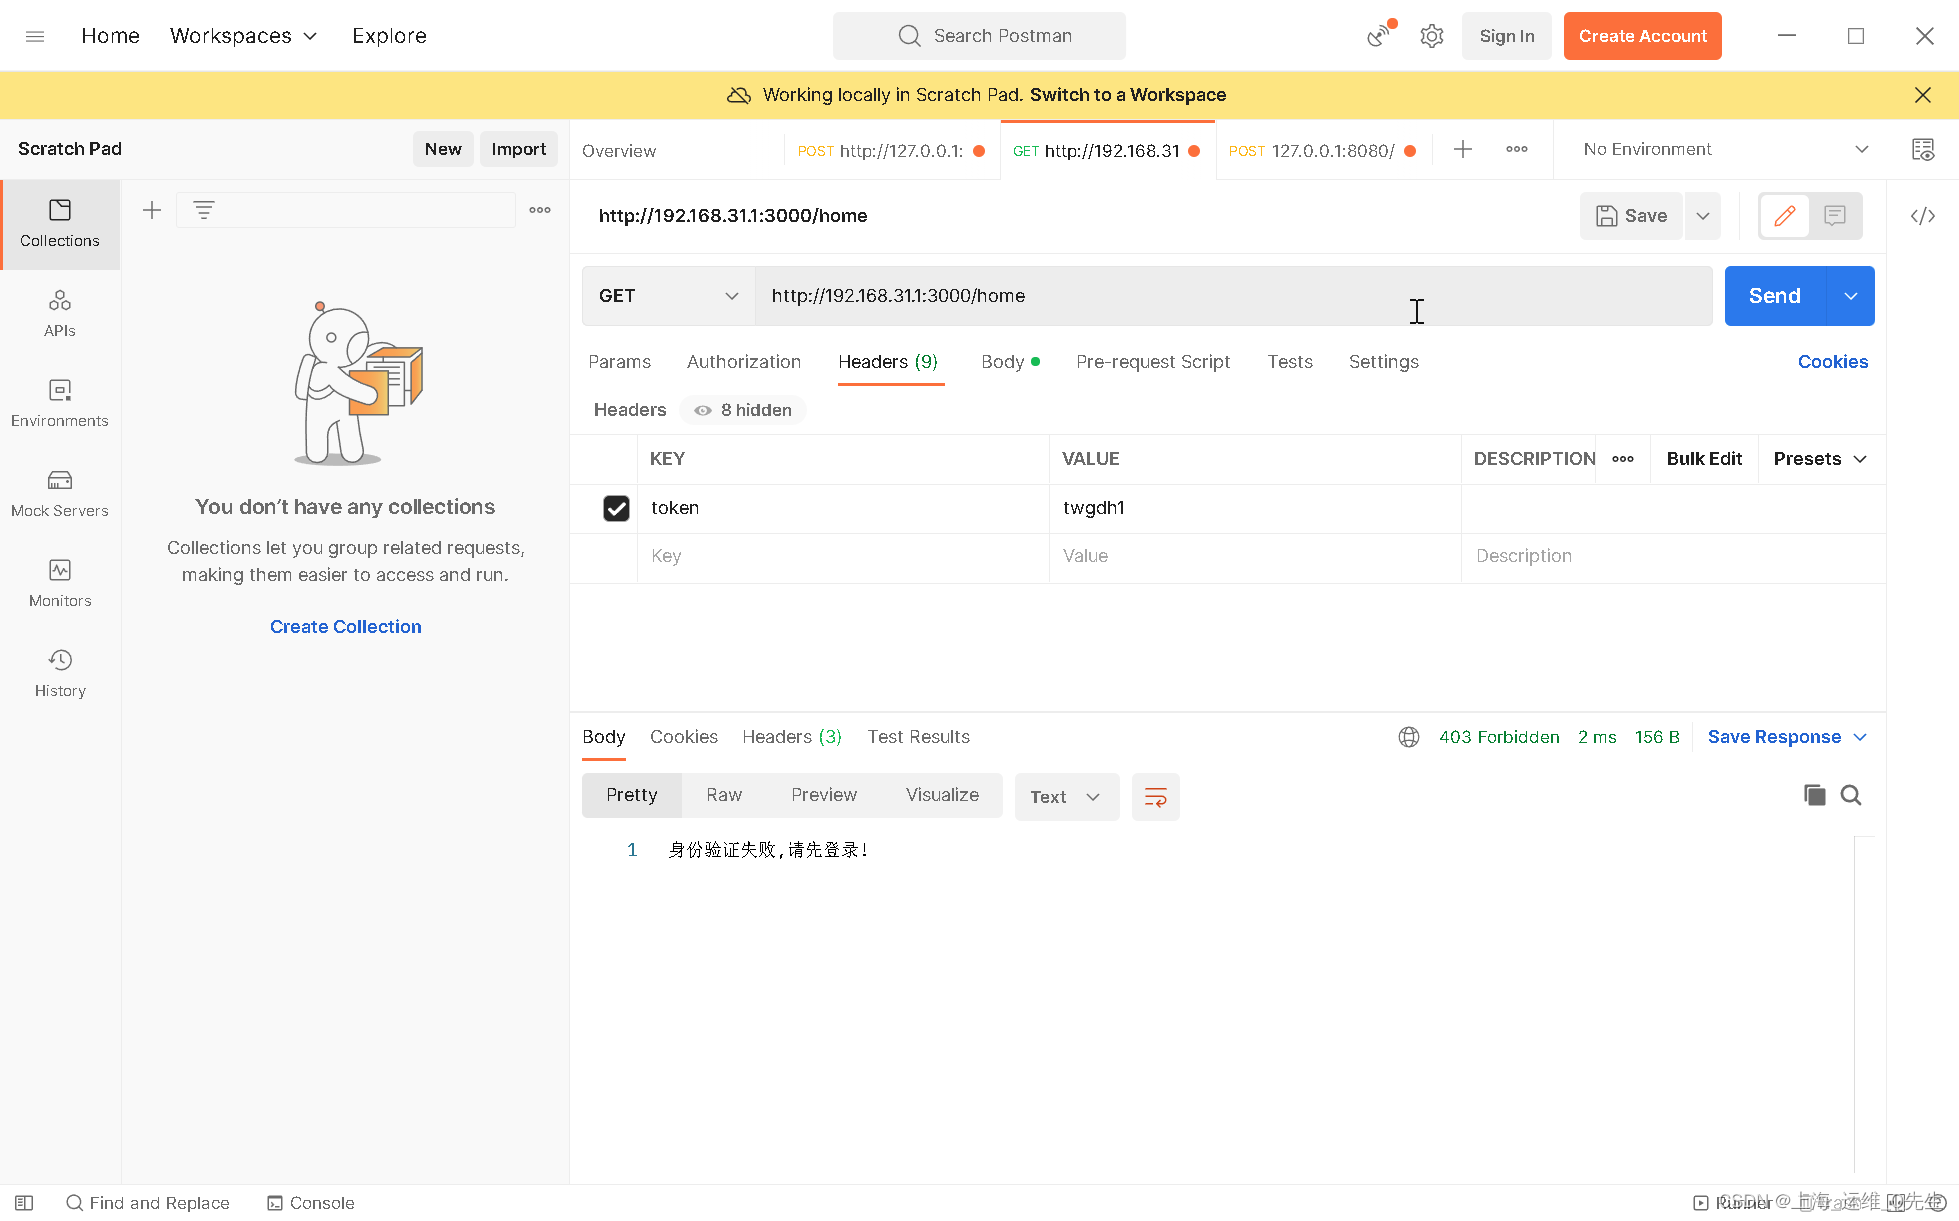1959x1221 pixels.
Task: Open No Environment selector
Action: (1726, 149)
